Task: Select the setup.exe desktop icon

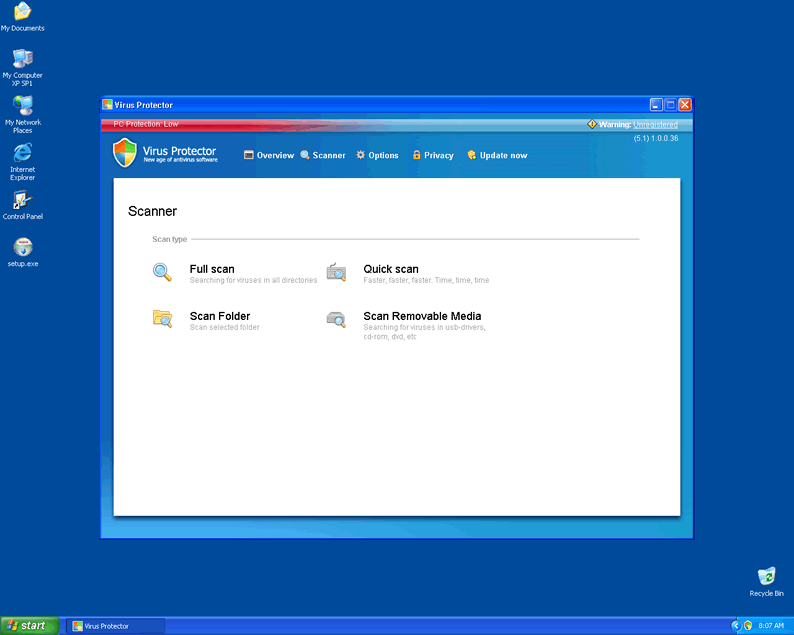Action: tap(22, 247)
